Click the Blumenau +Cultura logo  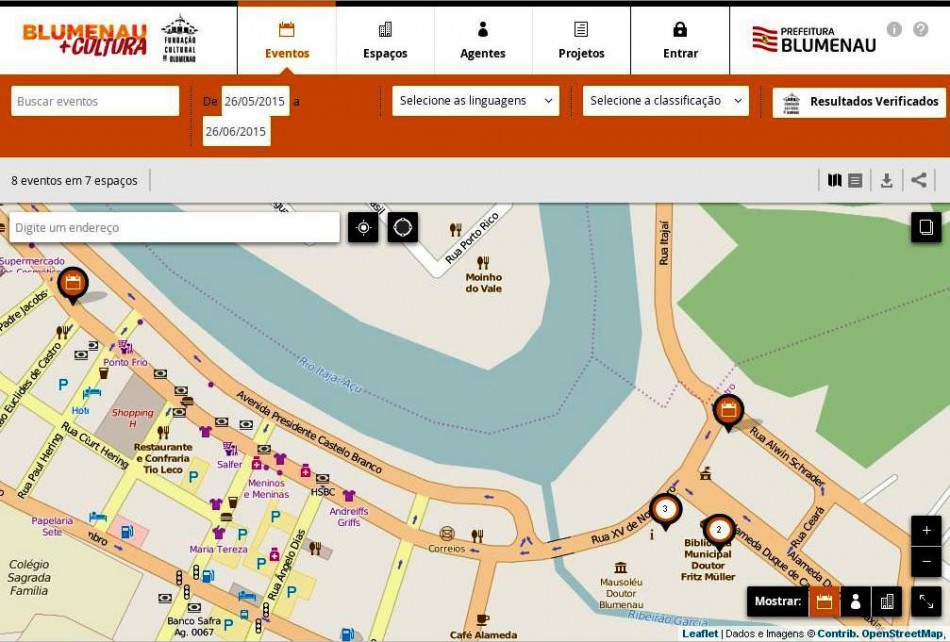coord(85,39)
